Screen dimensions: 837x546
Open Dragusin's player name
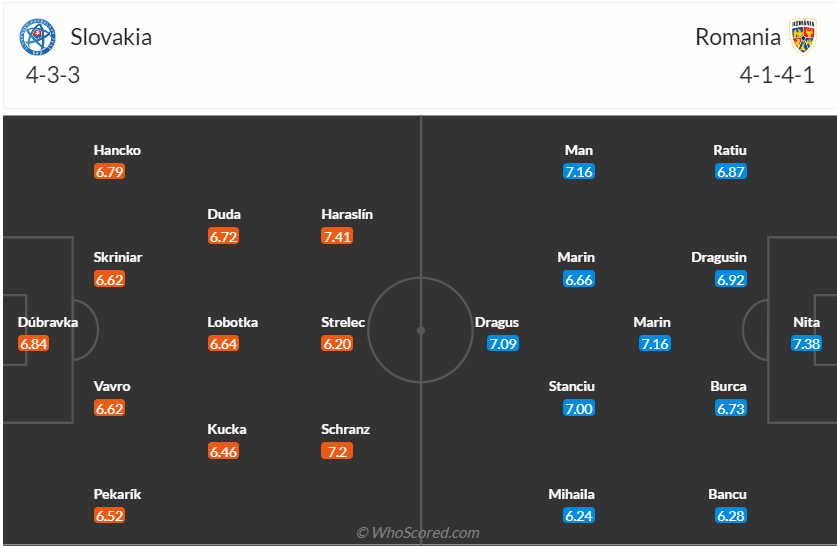point(719,257)
